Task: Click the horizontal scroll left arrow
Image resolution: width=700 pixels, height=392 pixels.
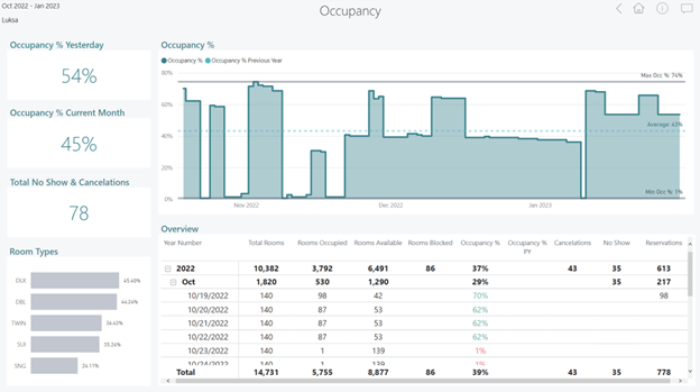Action: 168,381
